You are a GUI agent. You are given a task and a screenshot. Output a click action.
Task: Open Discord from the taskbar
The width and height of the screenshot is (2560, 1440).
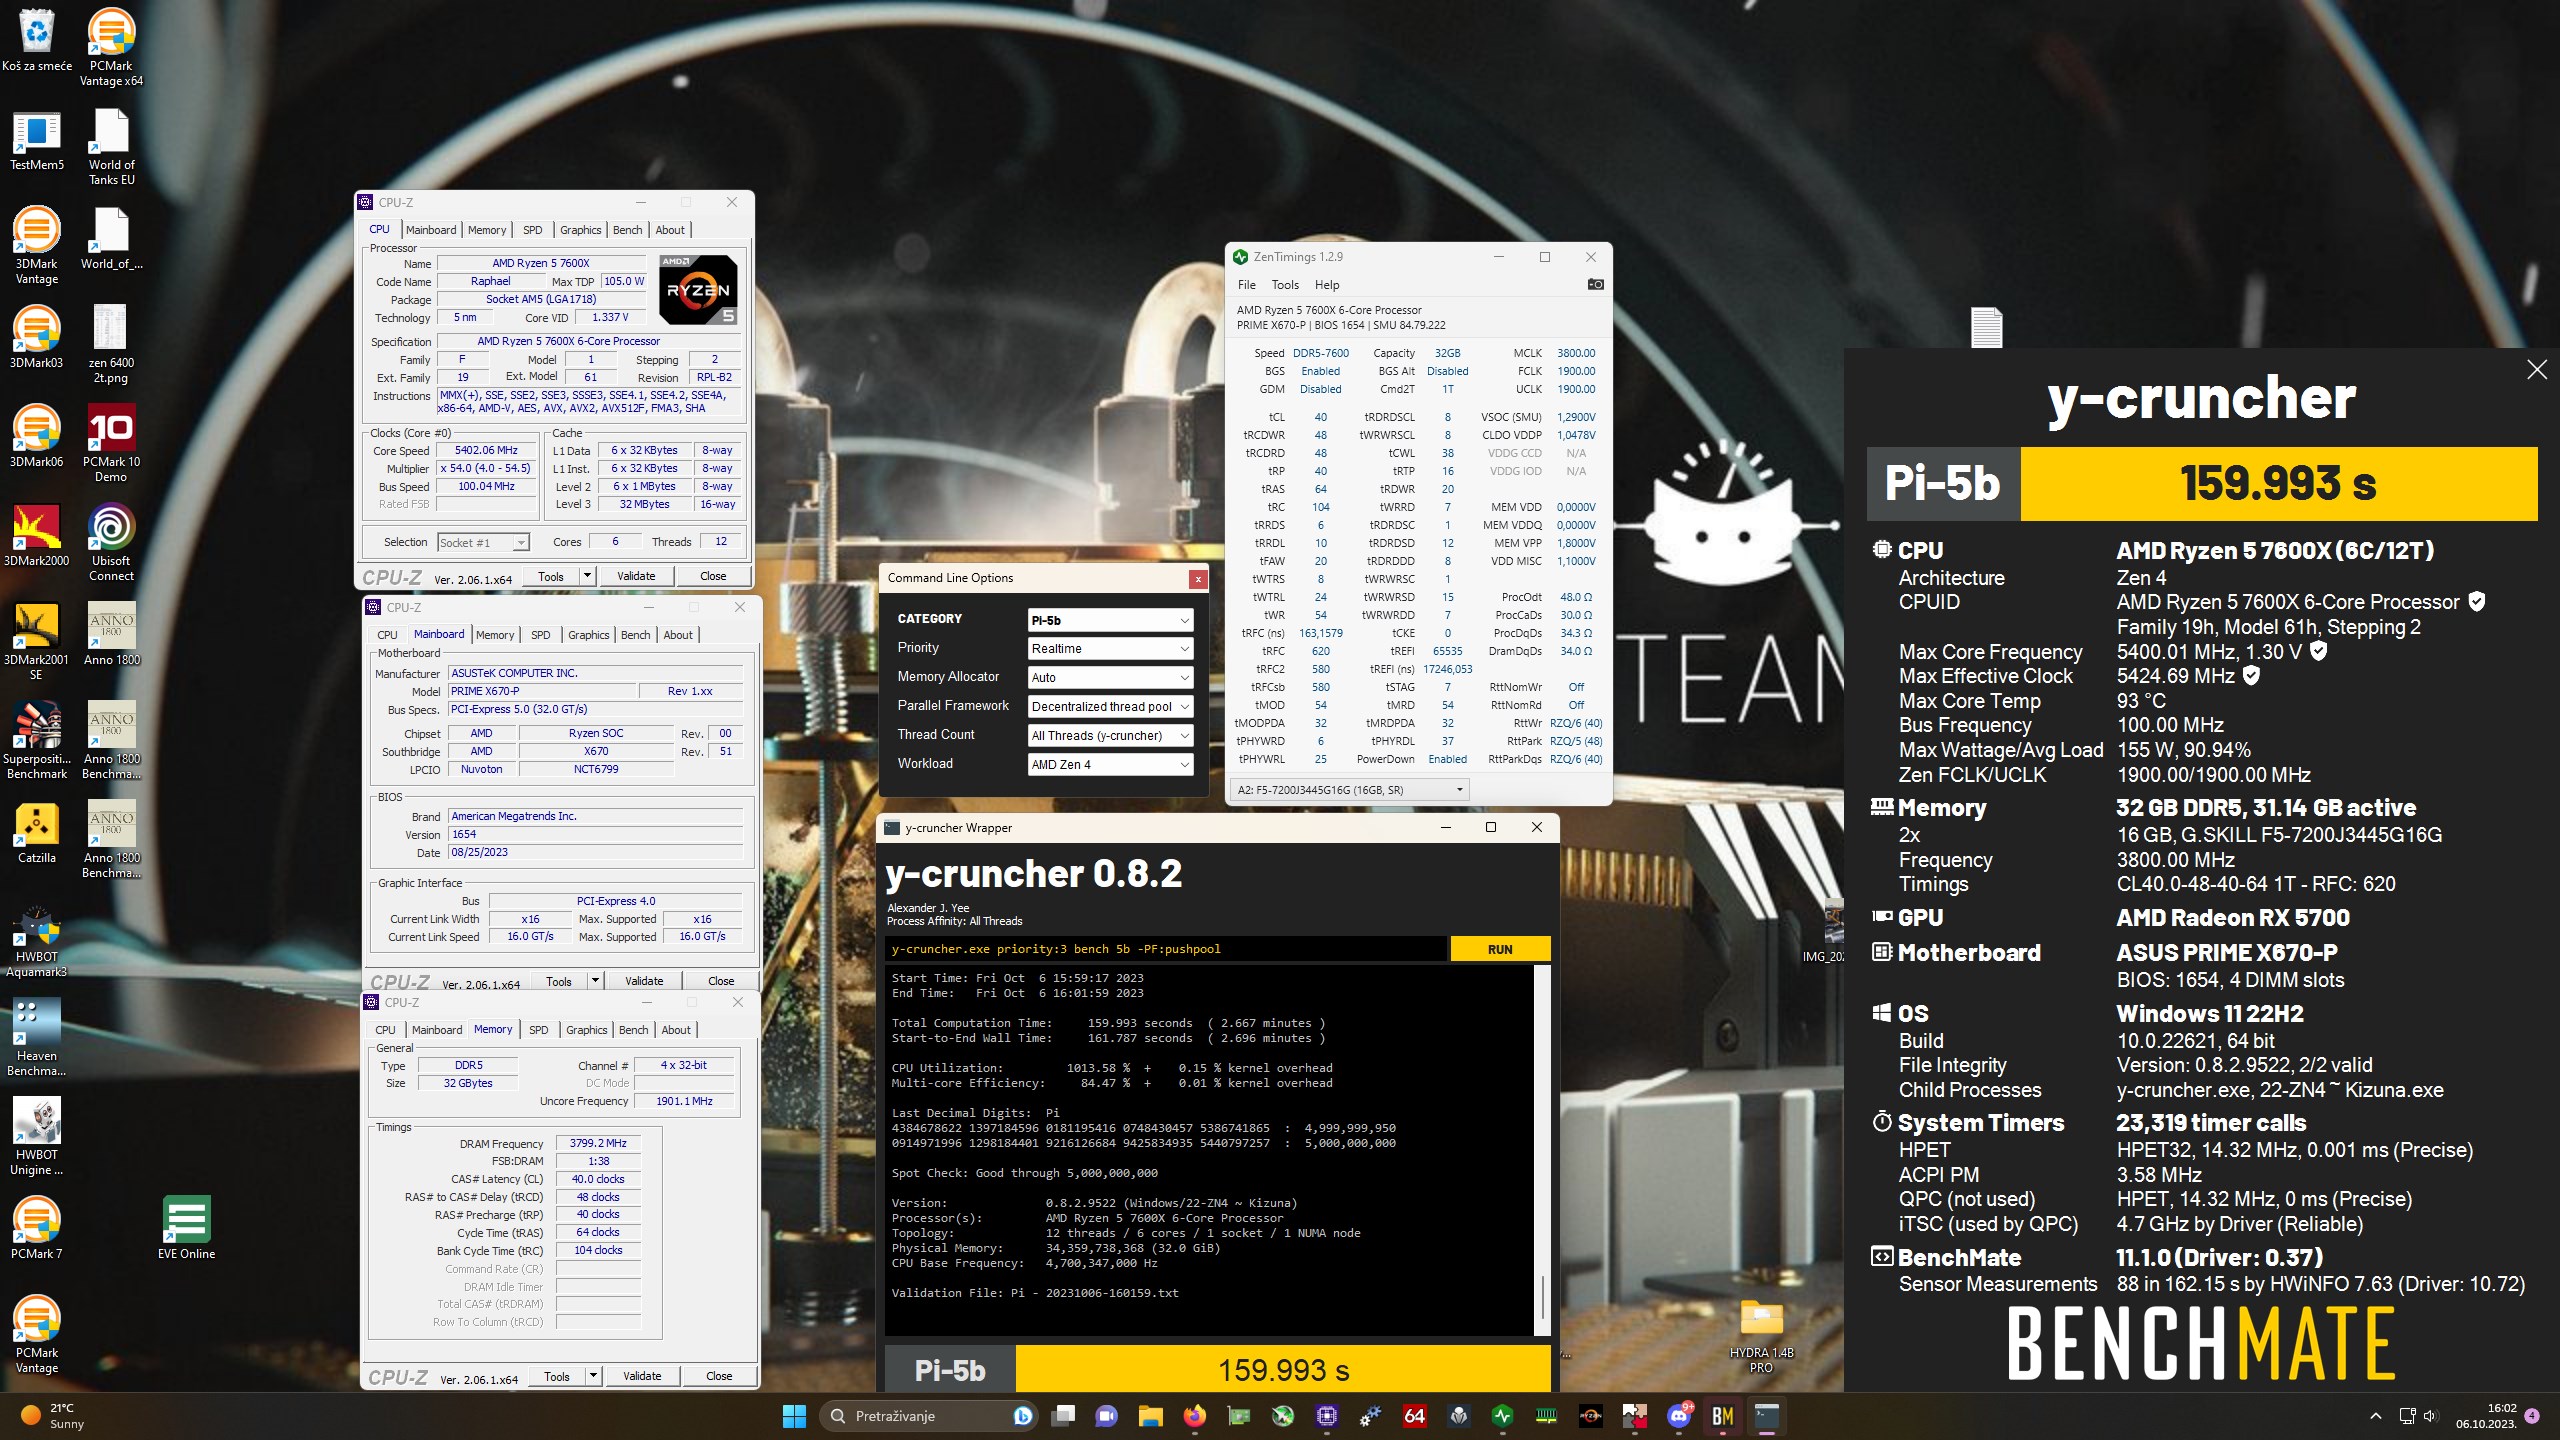click(x=1678, y=1416)
